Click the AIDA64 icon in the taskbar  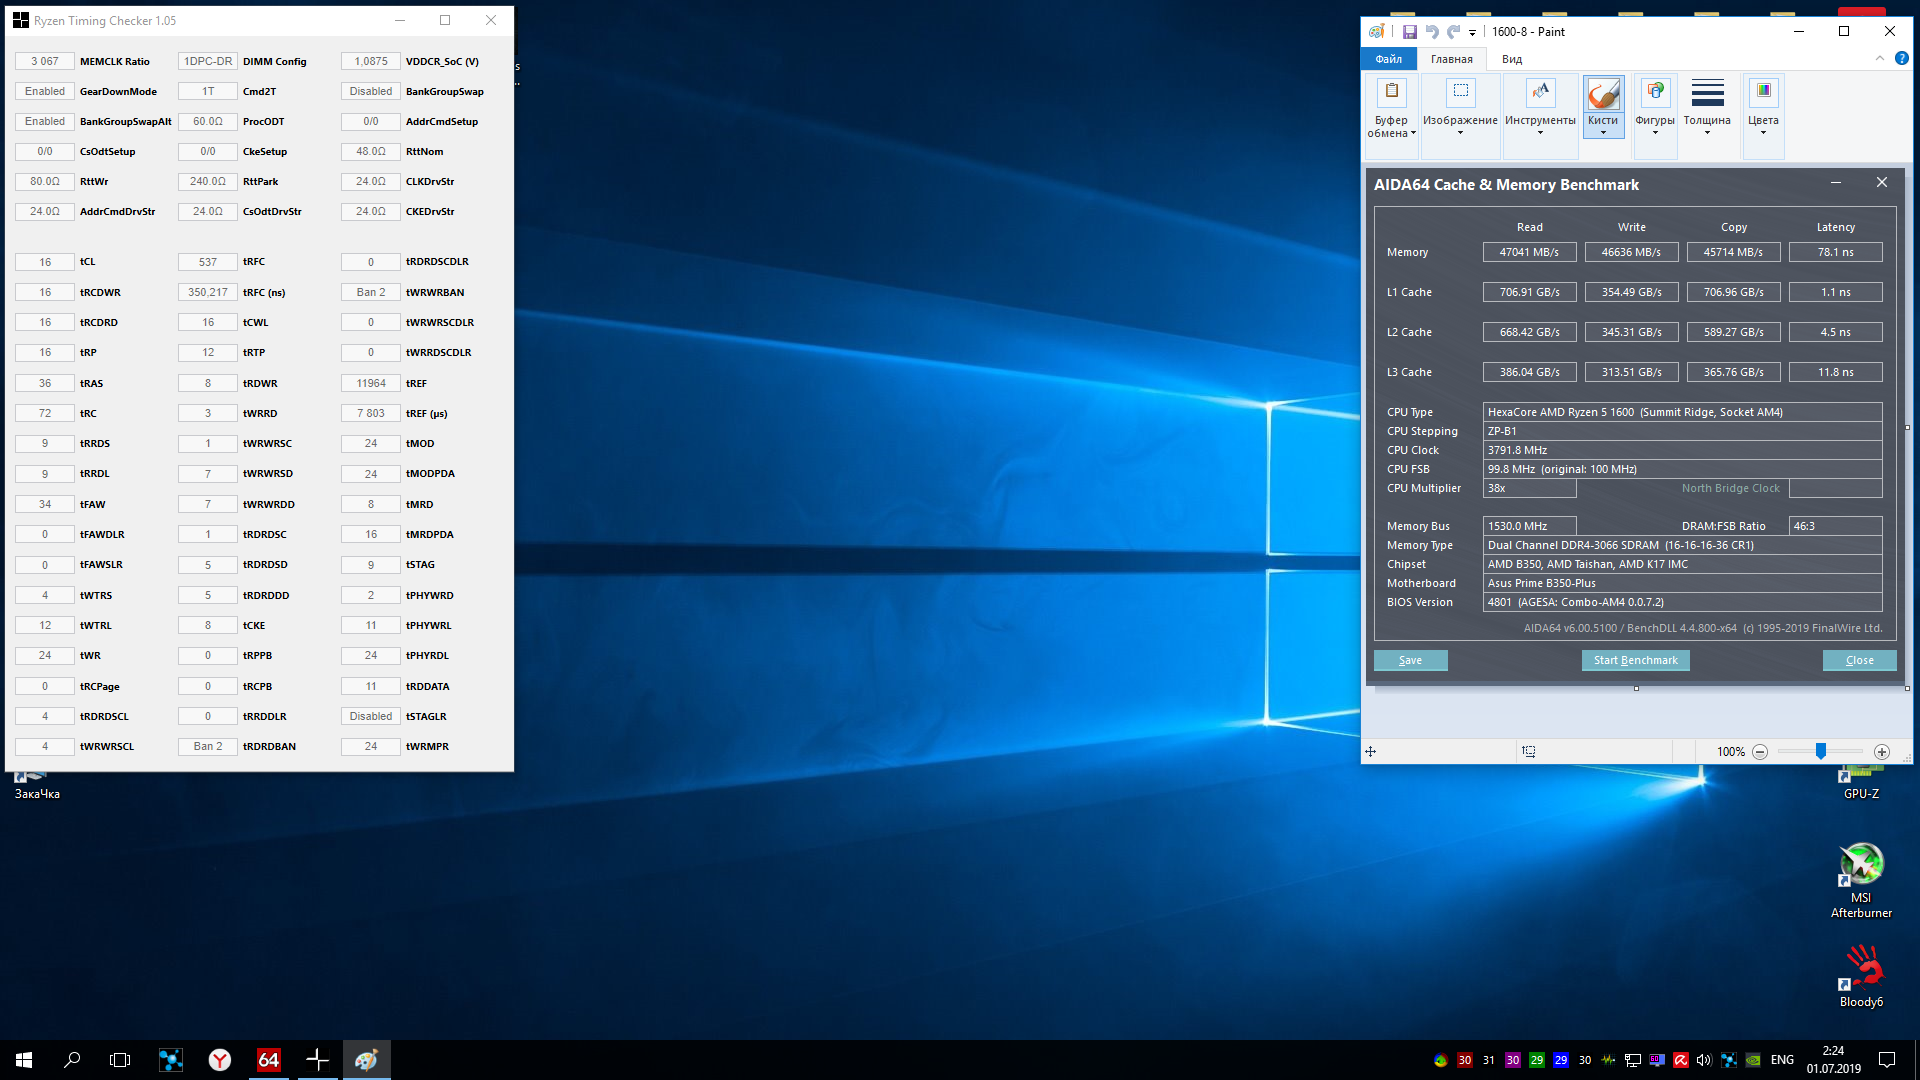coord(269,1060)
